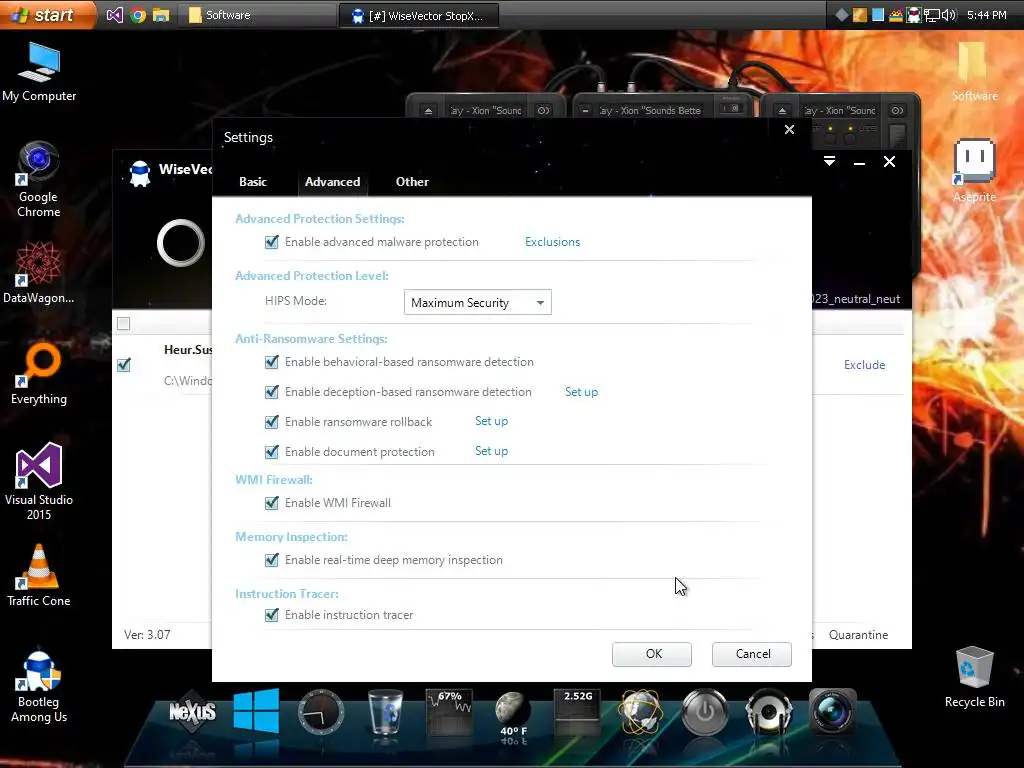
Task: Click Set up for deception-based detection
Action: point(581,392)
